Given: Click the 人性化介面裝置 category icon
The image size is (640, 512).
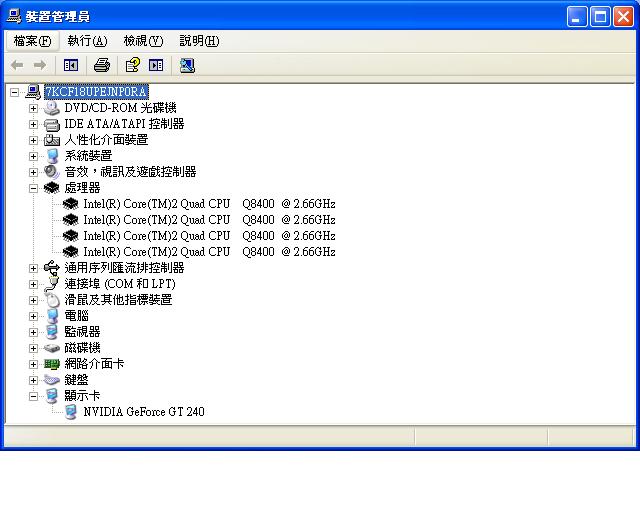Looking at the screenshot, I should click(52, 140).
